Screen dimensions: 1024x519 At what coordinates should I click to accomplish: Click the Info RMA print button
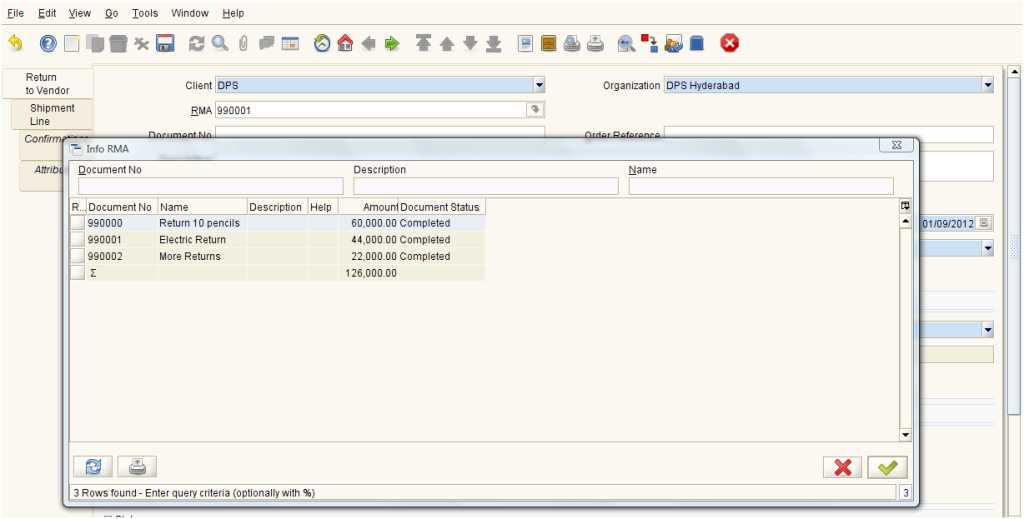click(x=137, y=466)
